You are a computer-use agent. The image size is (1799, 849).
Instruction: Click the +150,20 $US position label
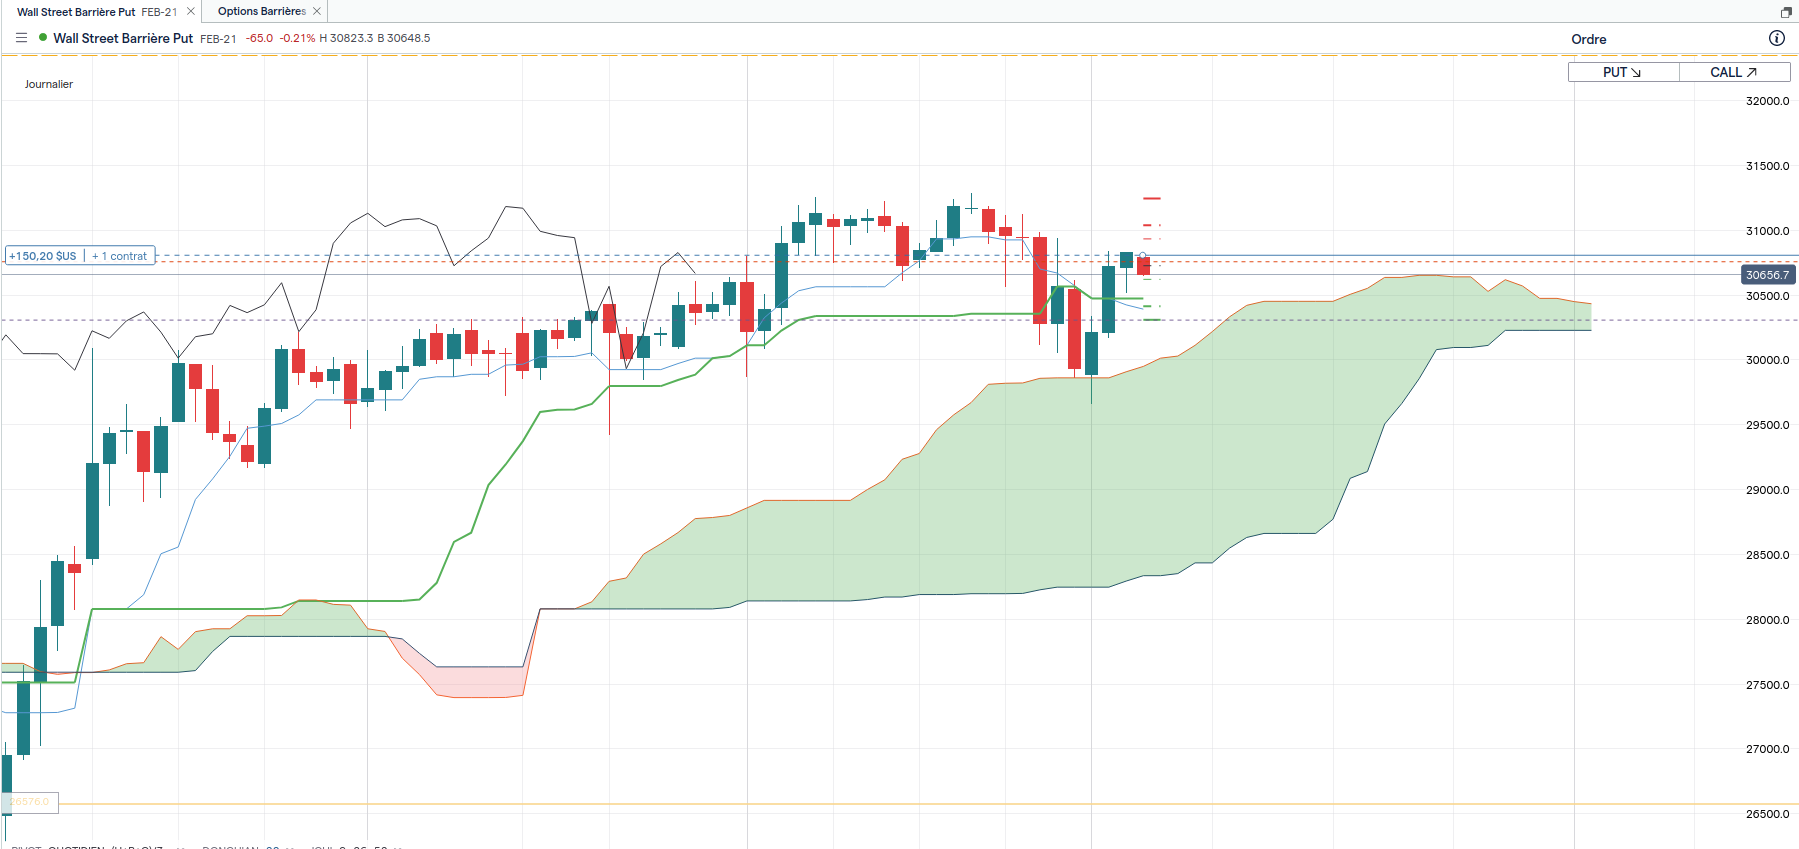43,256
